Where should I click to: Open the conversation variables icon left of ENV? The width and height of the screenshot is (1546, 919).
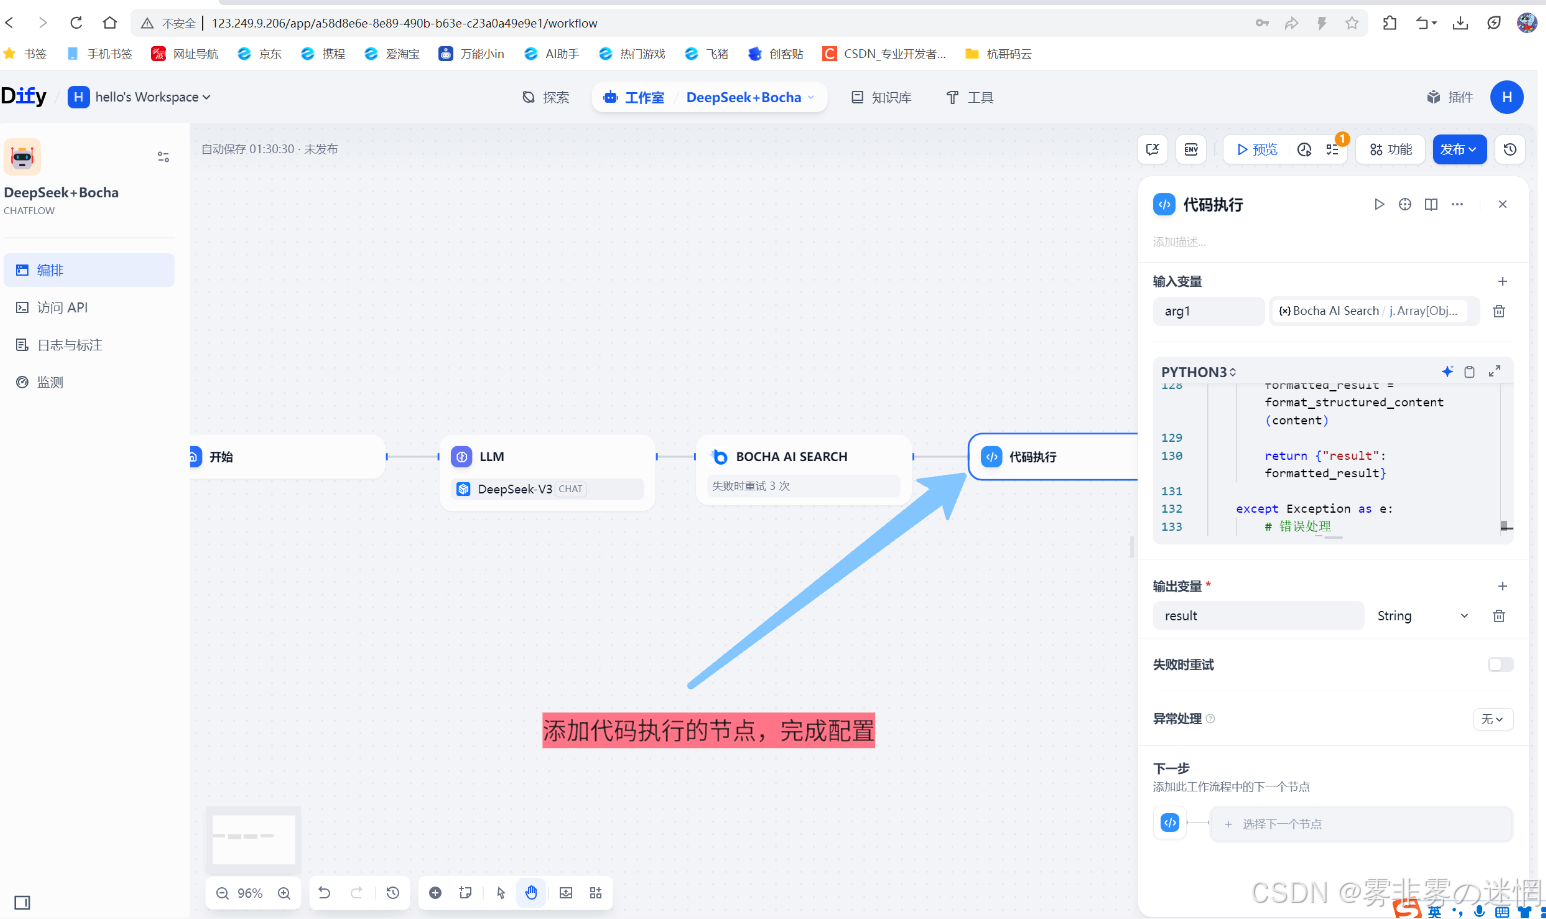pyautogui.click(x=1153, y=149)
